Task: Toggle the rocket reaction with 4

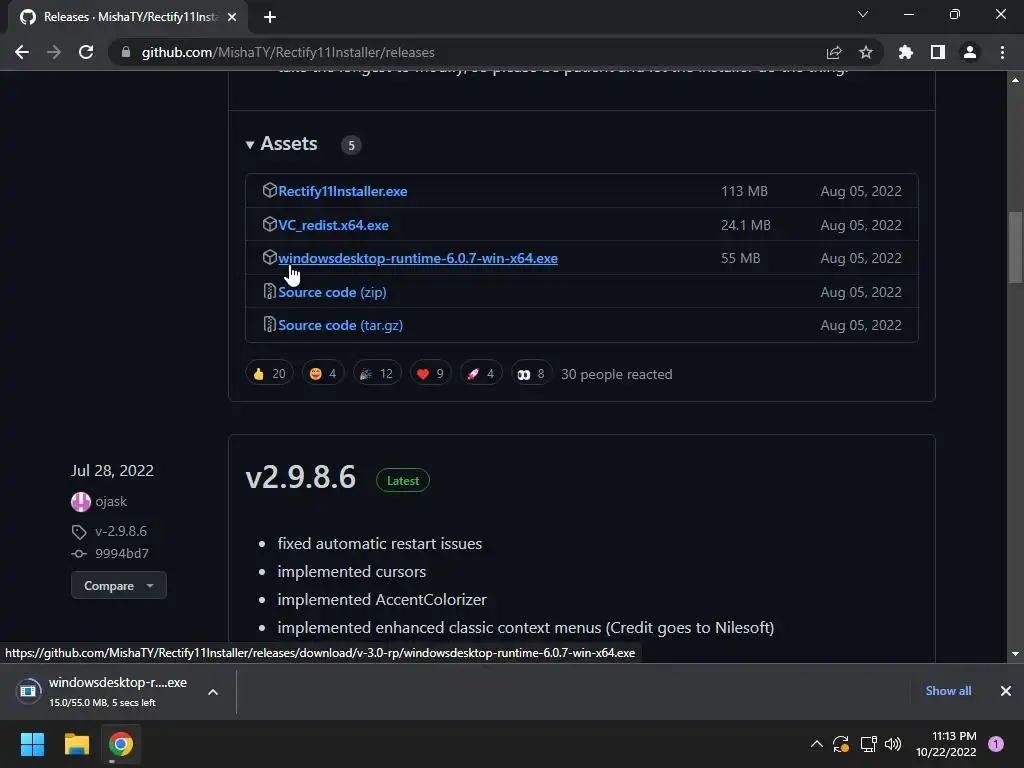Action: pyautogui.click(x=481, y=374)
